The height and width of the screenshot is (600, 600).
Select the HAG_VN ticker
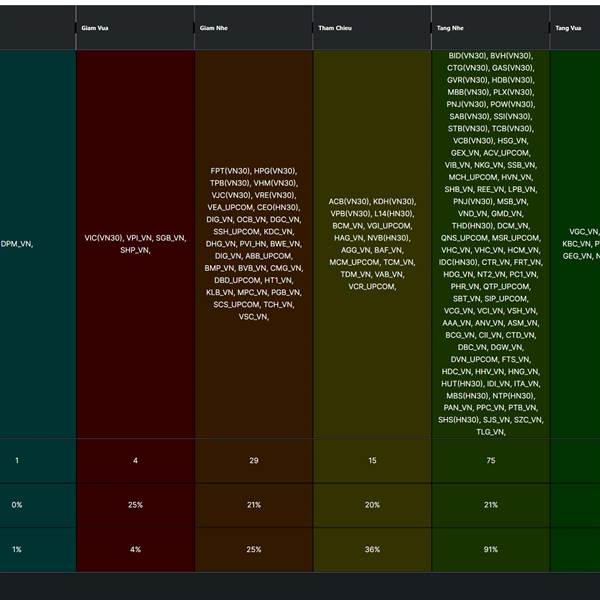[349, 238]
